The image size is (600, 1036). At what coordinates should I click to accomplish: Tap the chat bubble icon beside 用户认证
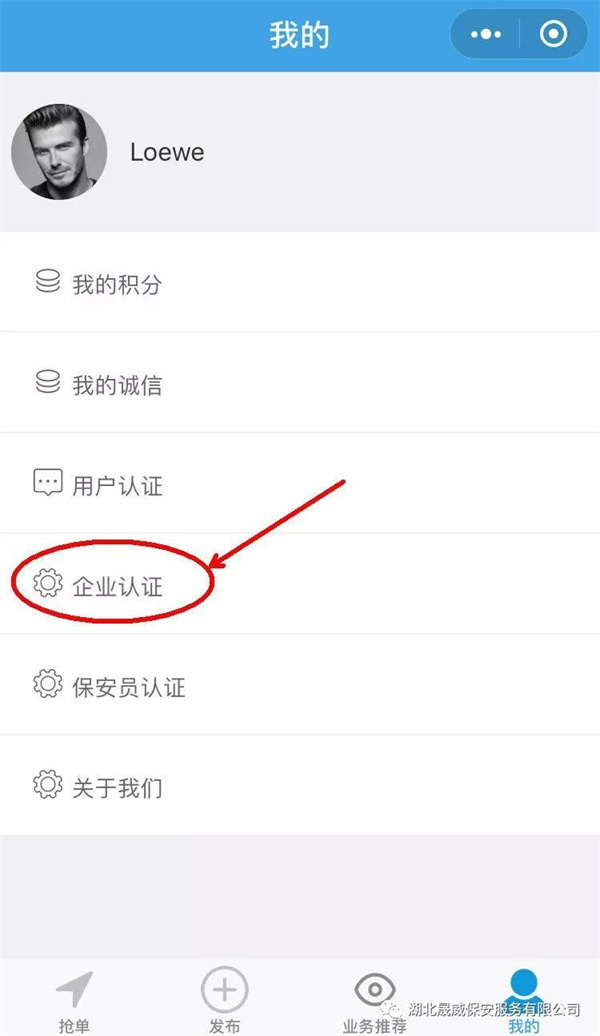pos(48,483)
